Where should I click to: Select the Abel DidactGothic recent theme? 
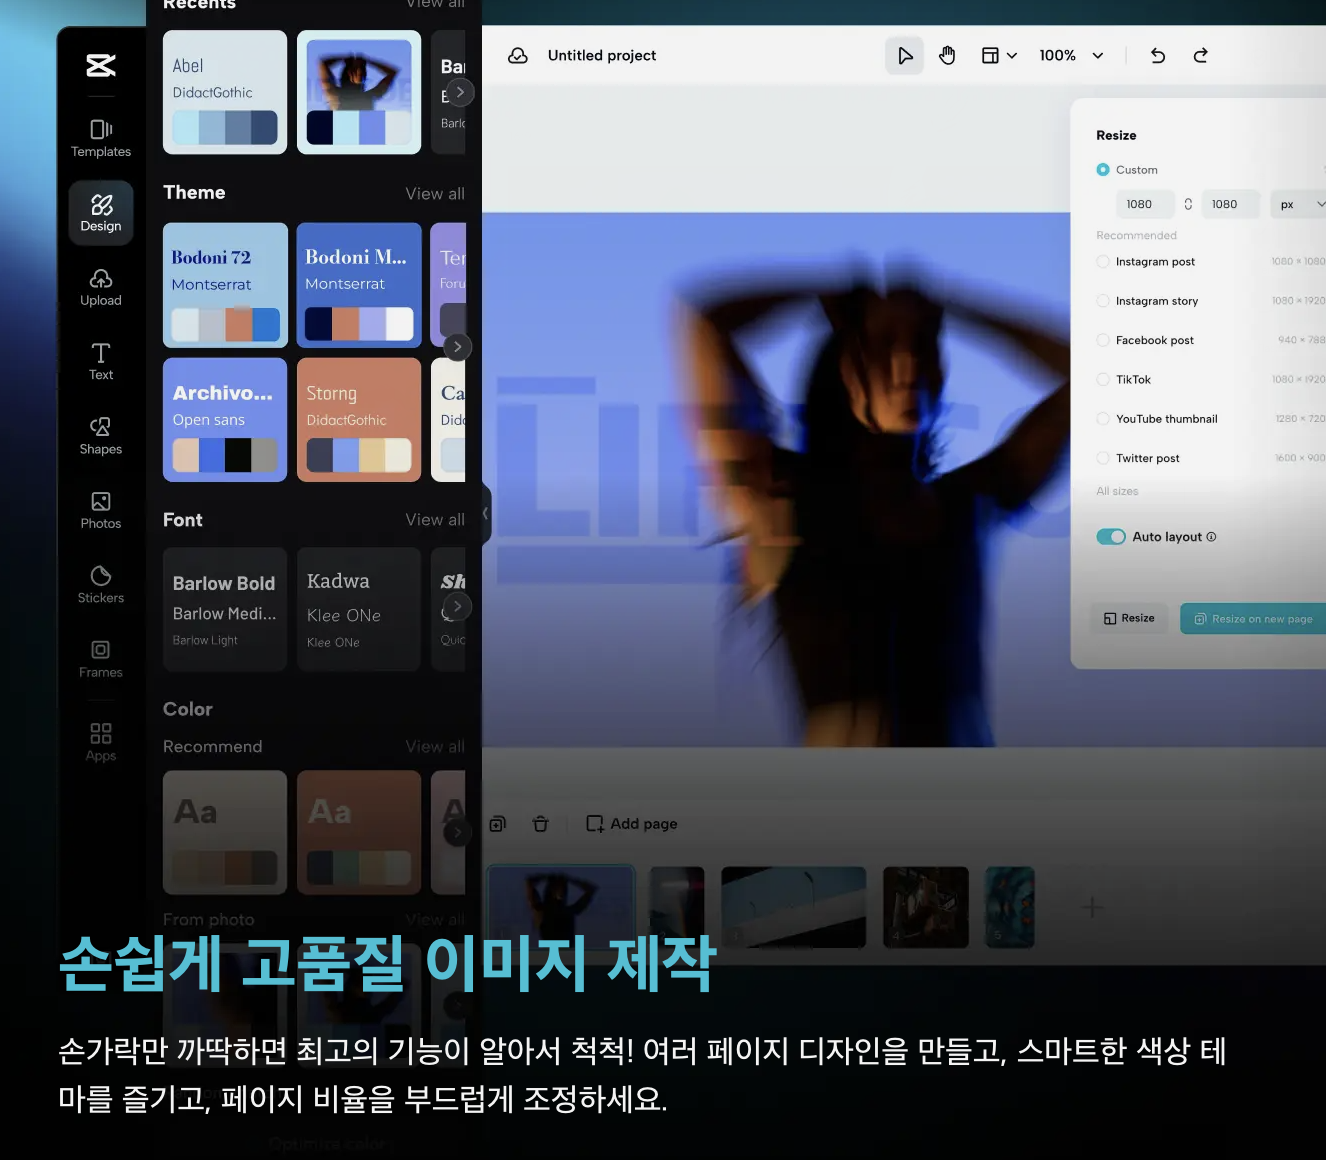pyautogui.click(x=225, y=92)
